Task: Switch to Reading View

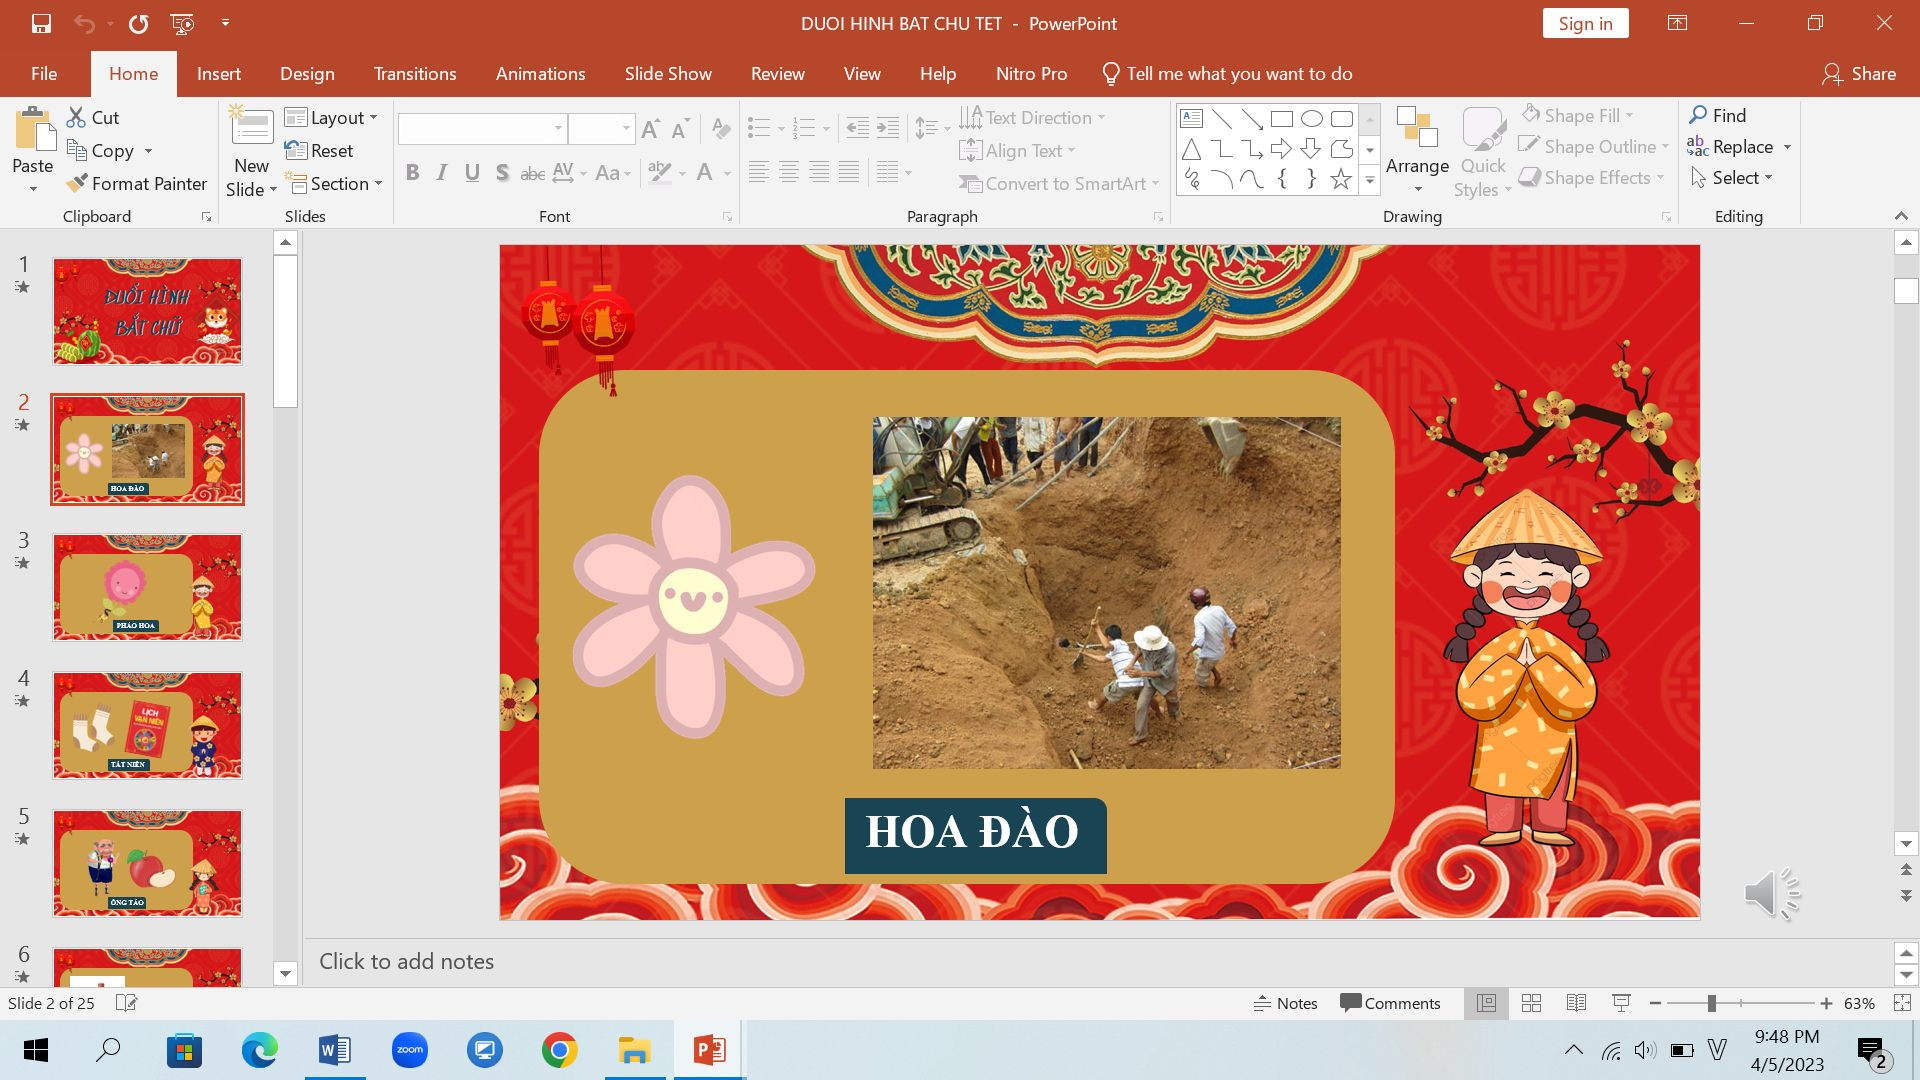Action: (1576, 1003)
